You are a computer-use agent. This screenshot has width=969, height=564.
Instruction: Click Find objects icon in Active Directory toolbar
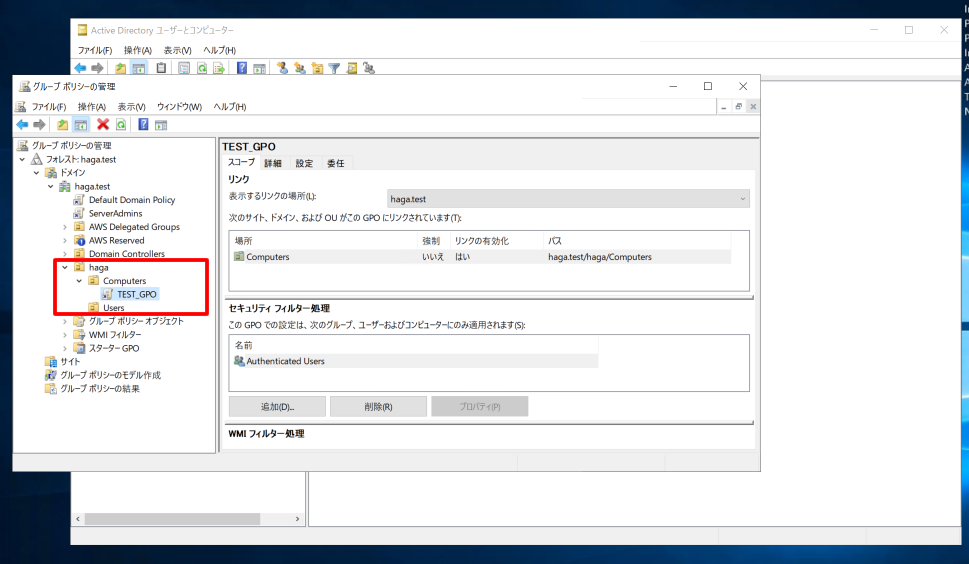coord(352,68)
